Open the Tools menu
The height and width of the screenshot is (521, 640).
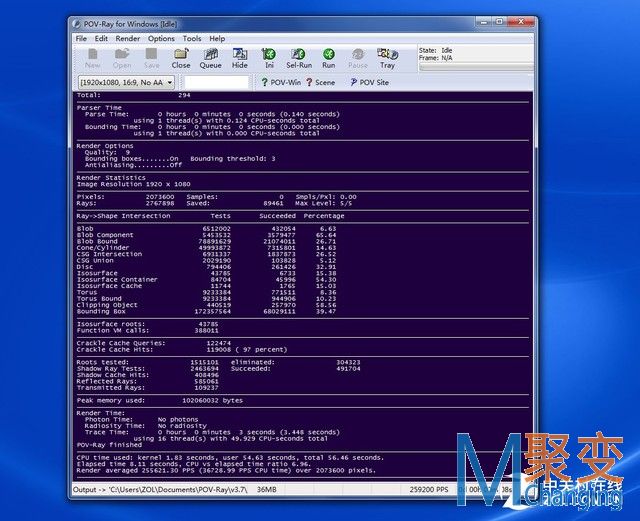(x=192, y=38)
